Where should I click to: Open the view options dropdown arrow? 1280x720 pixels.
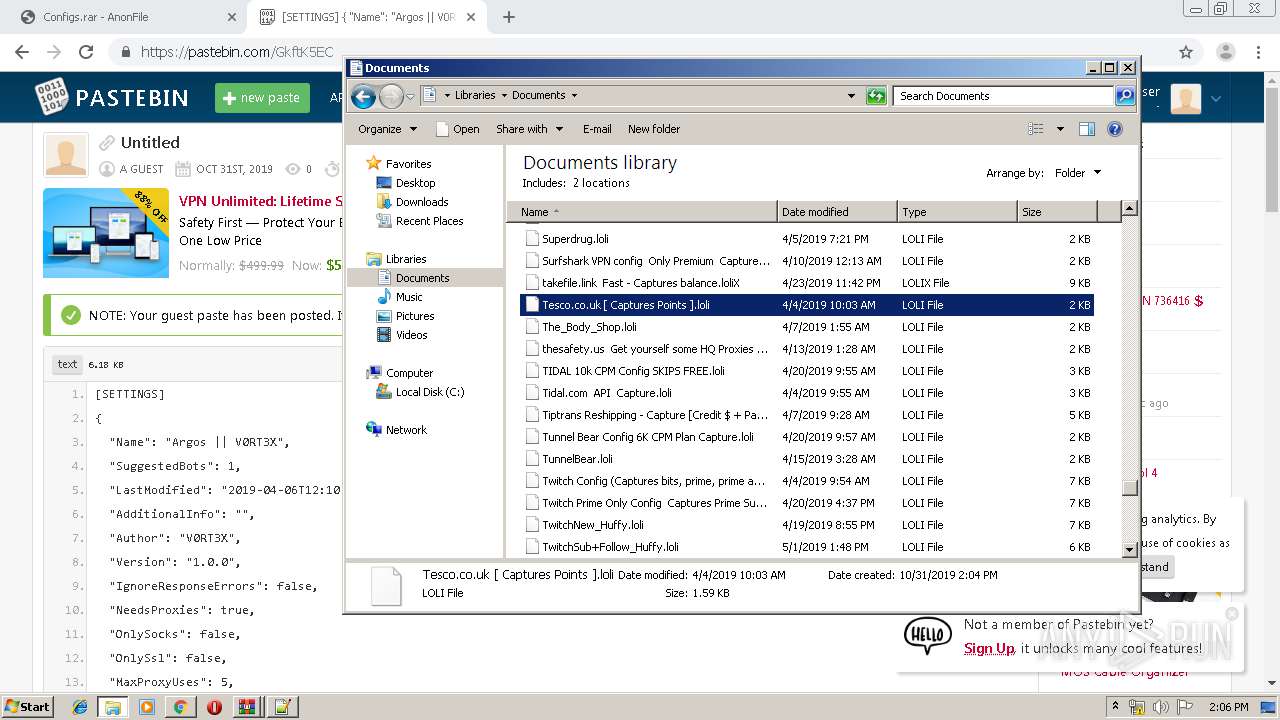1060,129
